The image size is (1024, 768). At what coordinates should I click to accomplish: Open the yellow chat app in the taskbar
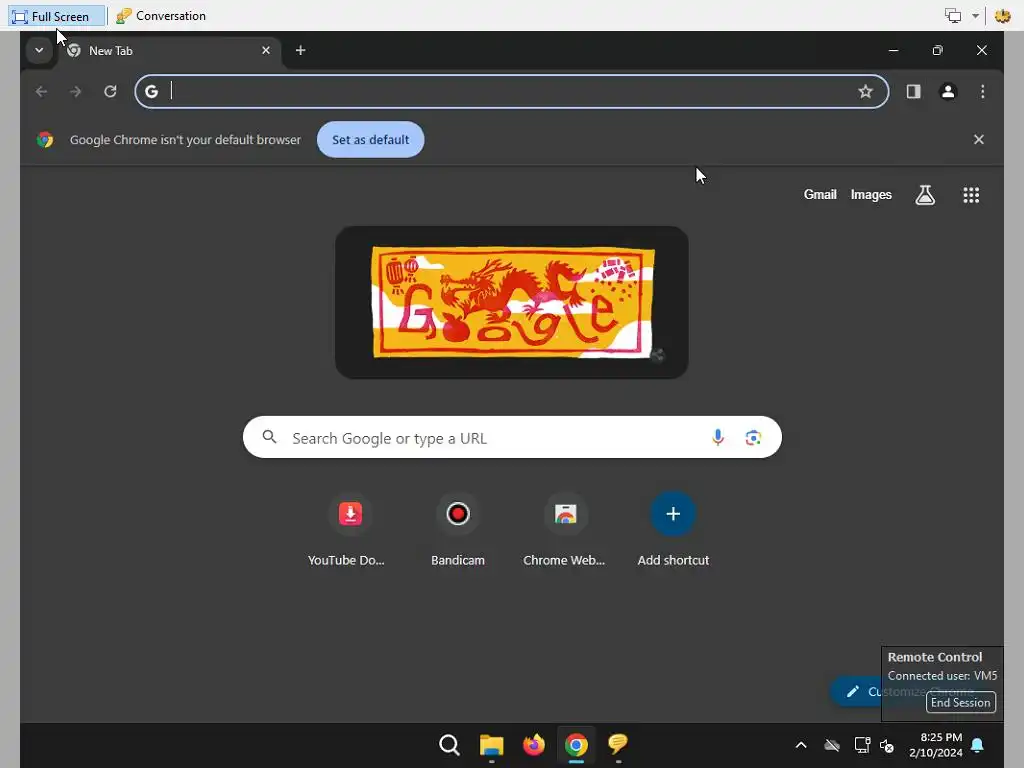(618, 744)
